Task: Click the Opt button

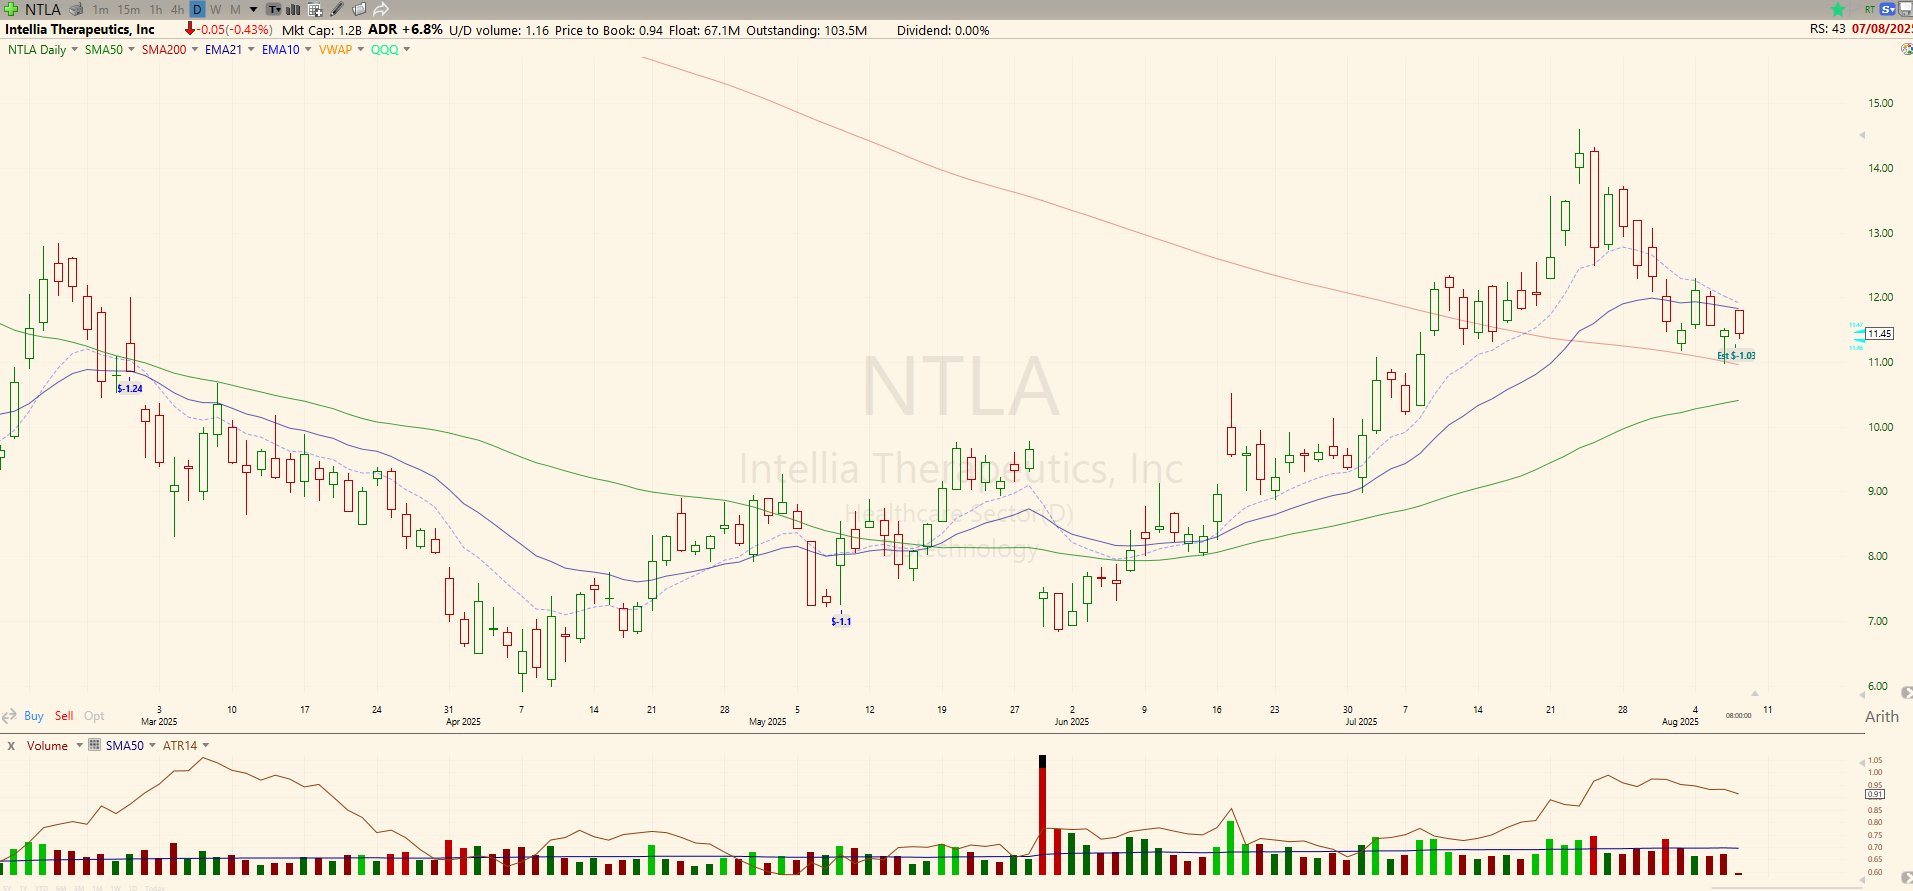Action: click(94, 716)
